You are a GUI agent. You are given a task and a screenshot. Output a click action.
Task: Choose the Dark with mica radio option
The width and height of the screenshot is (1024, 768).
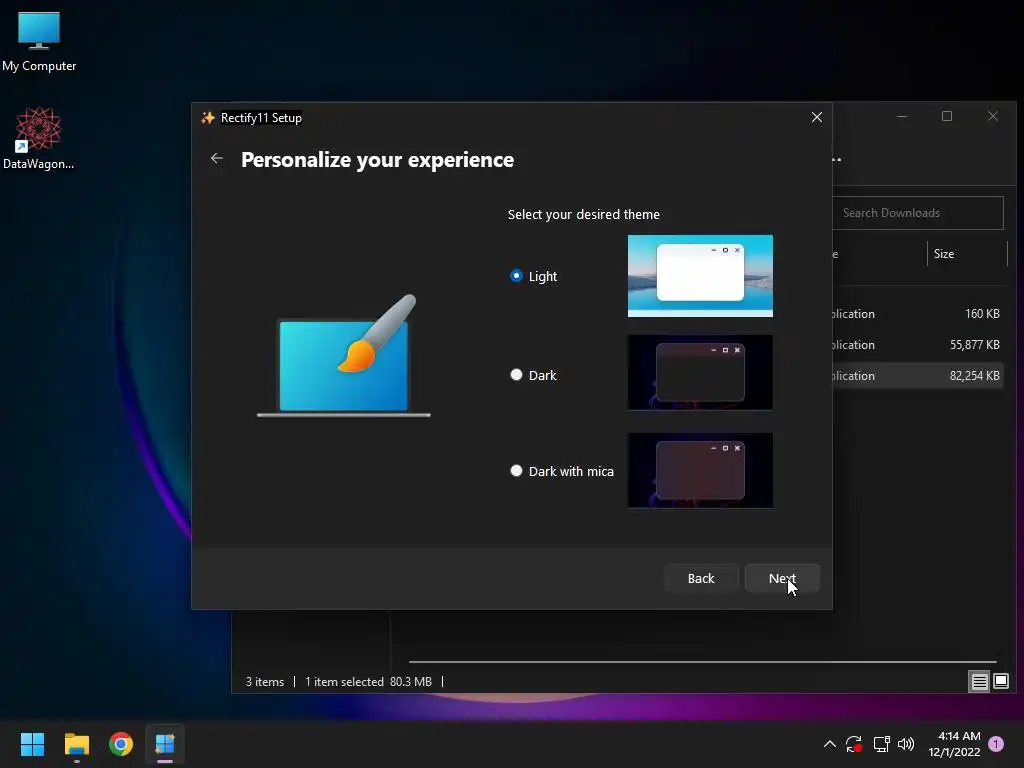(x=516, y=470)
